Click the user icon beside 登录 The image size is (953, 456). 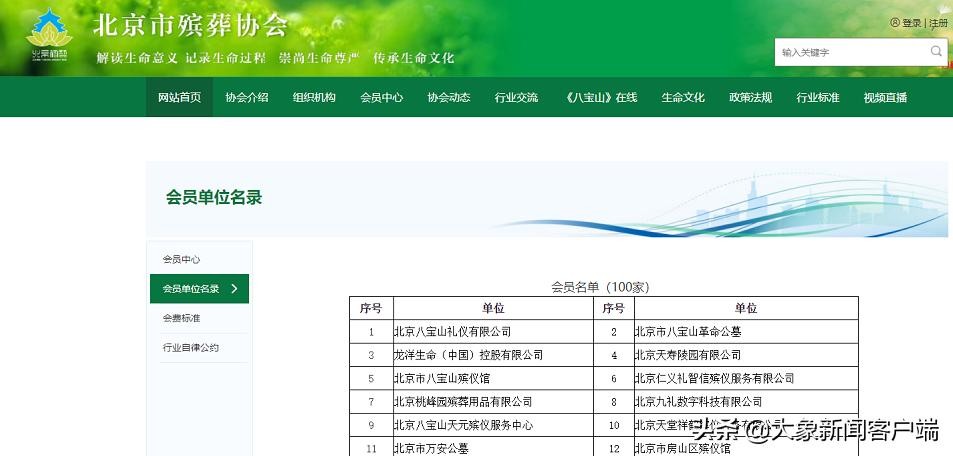click(x=894, y=23)
